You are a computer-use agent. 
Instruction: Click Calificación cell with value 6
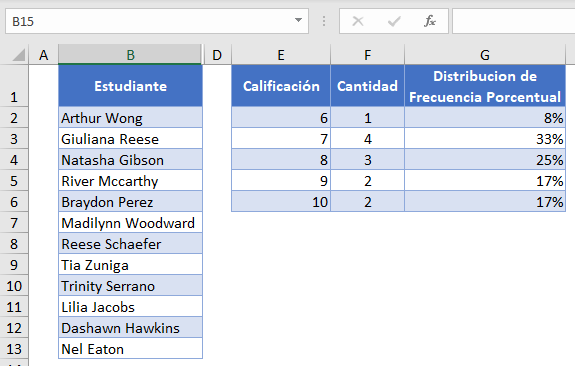click(x=281, y=118)
